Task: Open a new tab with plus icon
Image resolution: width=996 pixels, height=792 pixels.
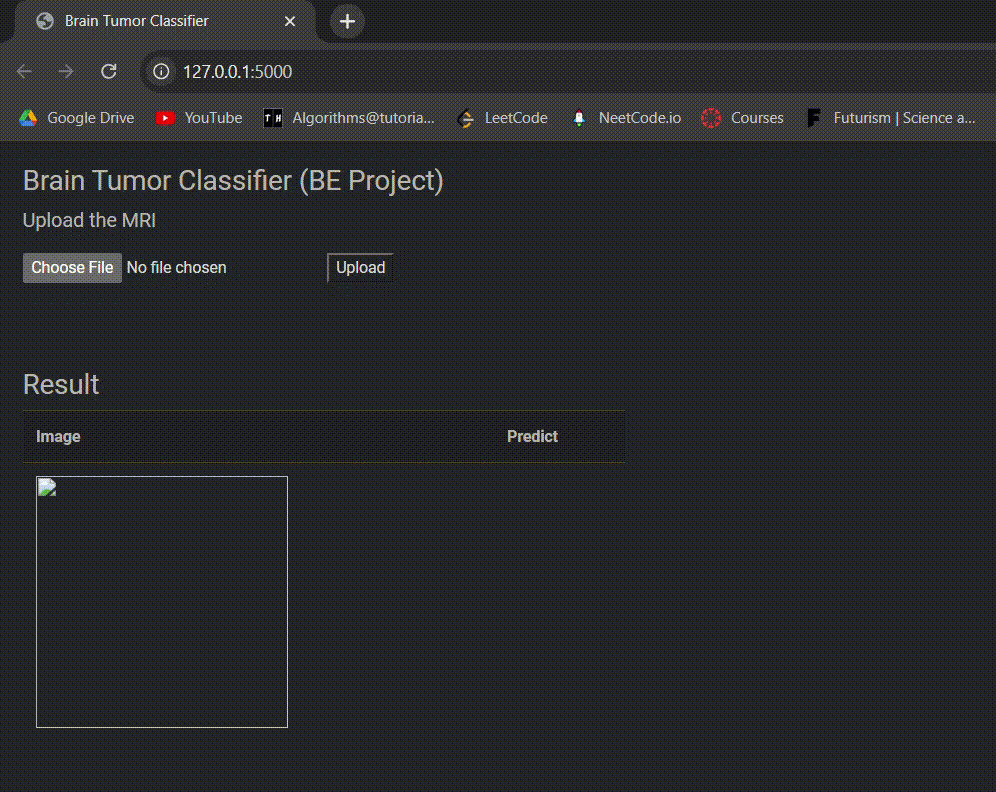Action: click(x=347, y=22)
